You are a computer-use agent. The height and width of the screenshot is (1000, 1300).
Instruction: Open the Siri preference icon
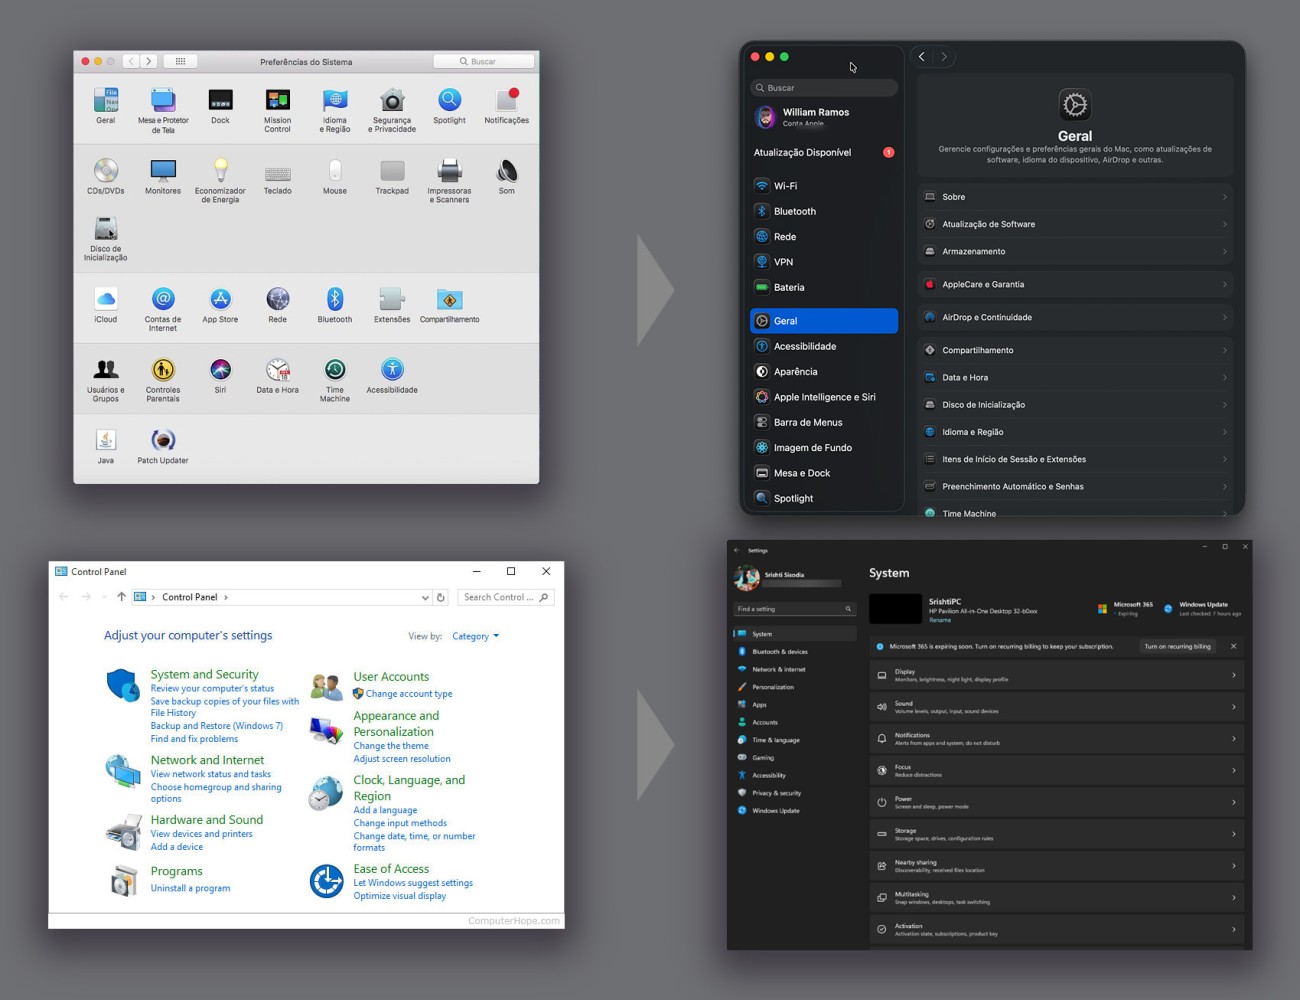tap(220, 370)
